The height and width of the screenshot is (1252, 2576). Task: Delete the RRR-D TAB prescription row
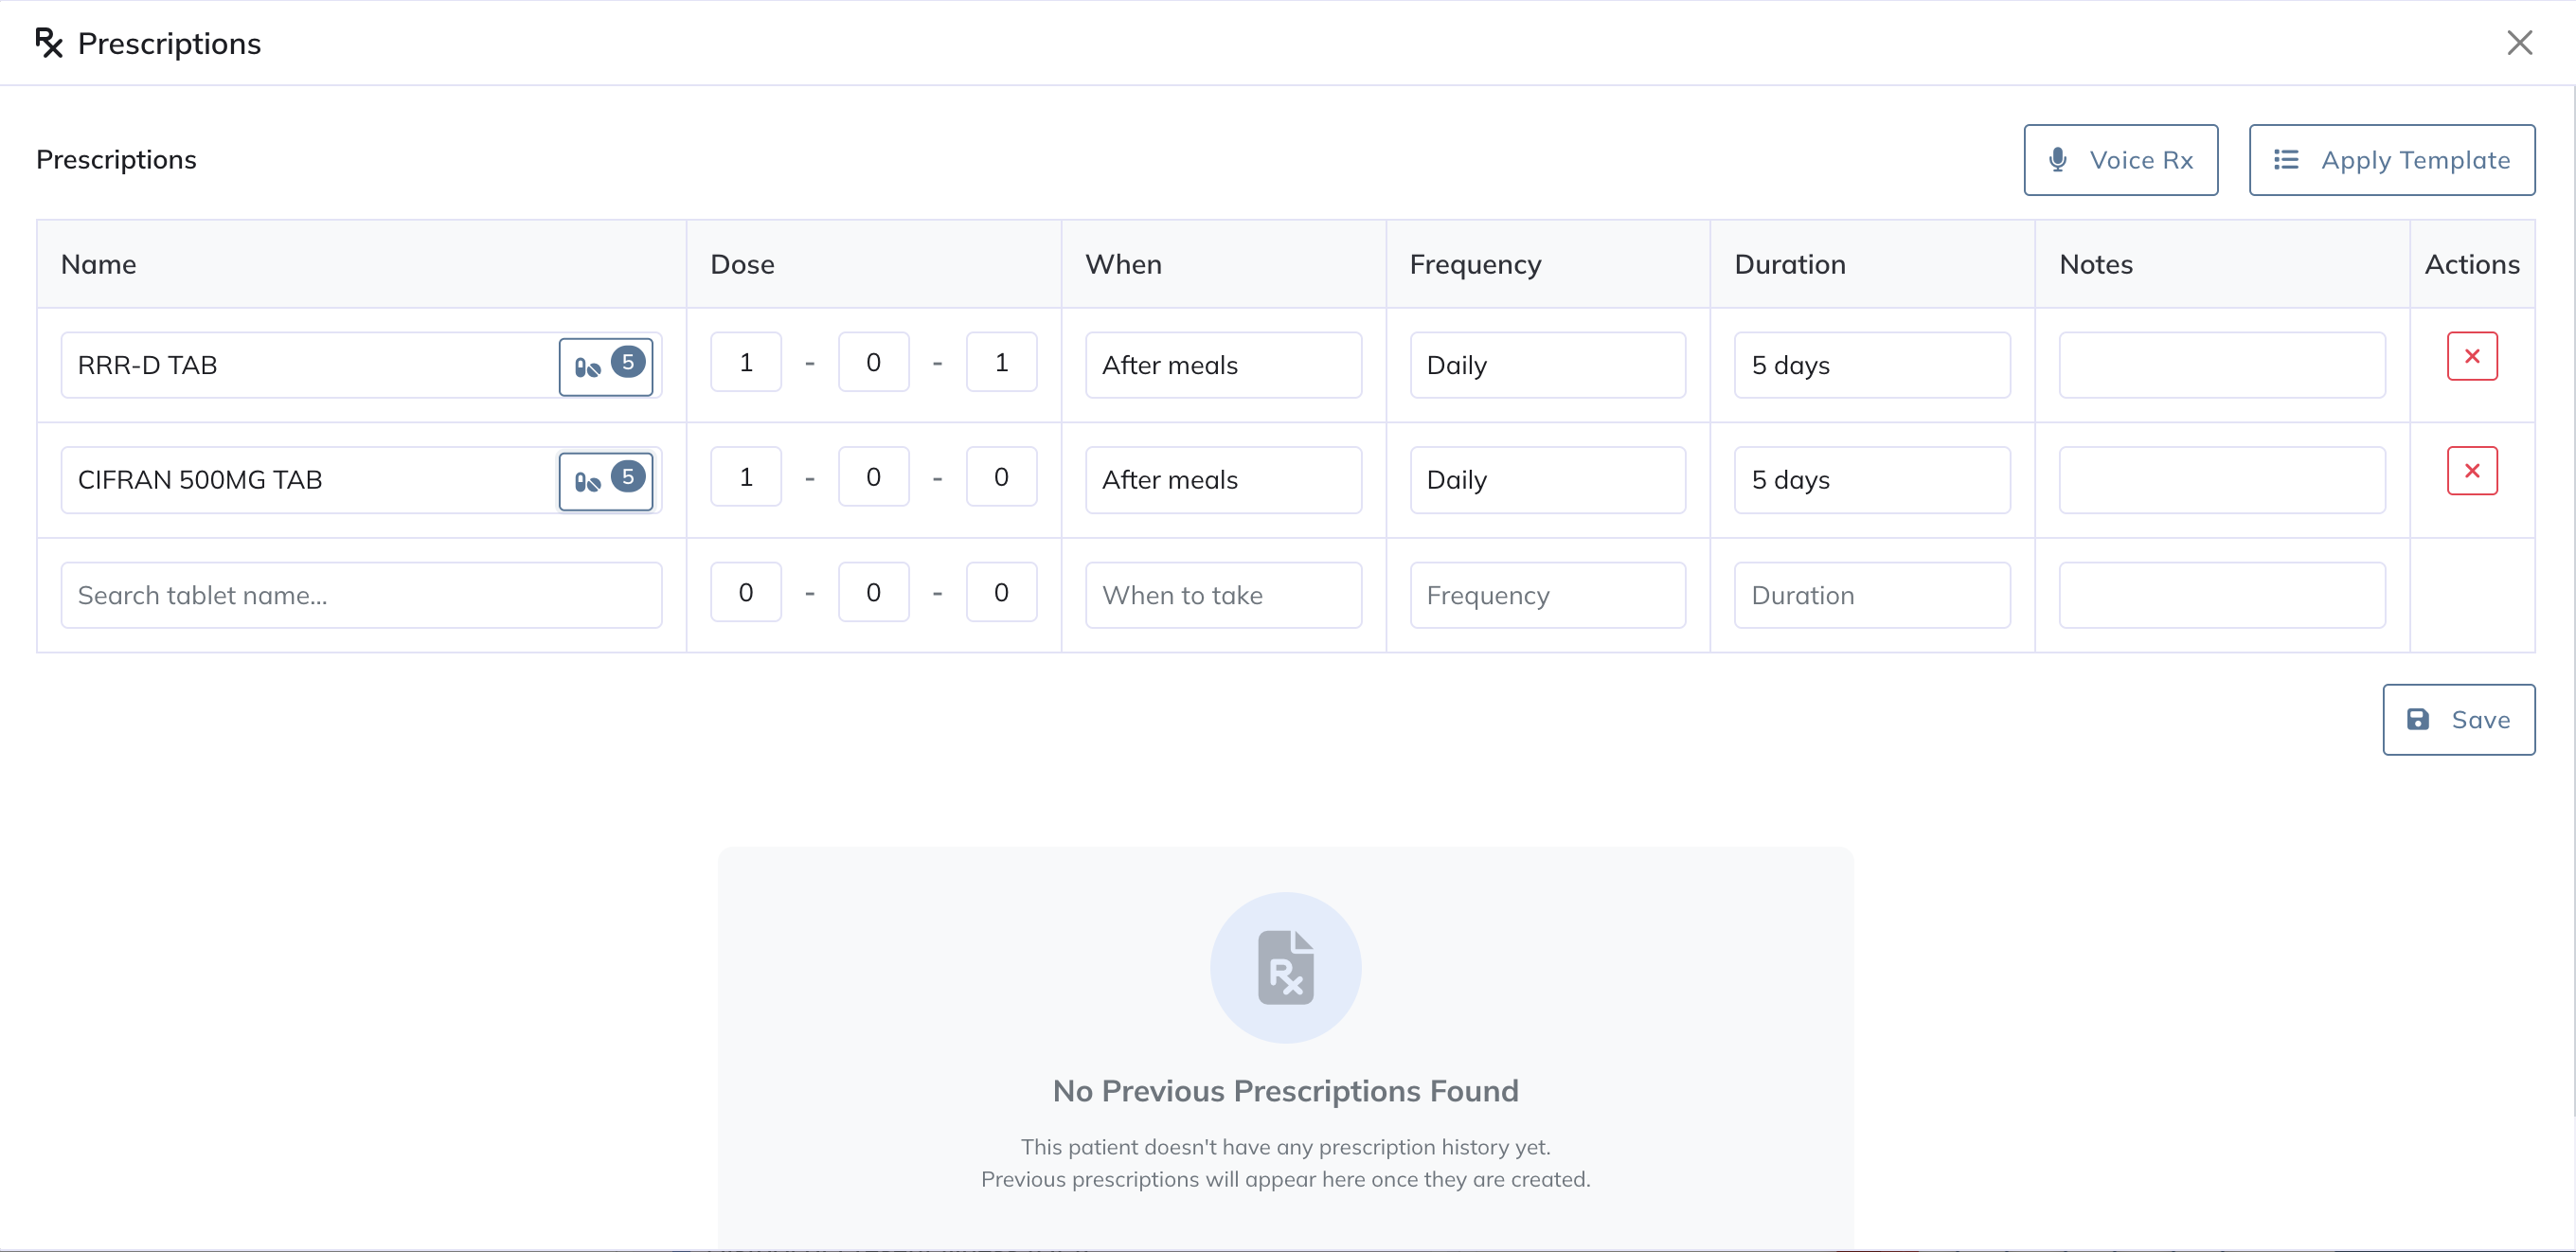tap(2471, 357)
